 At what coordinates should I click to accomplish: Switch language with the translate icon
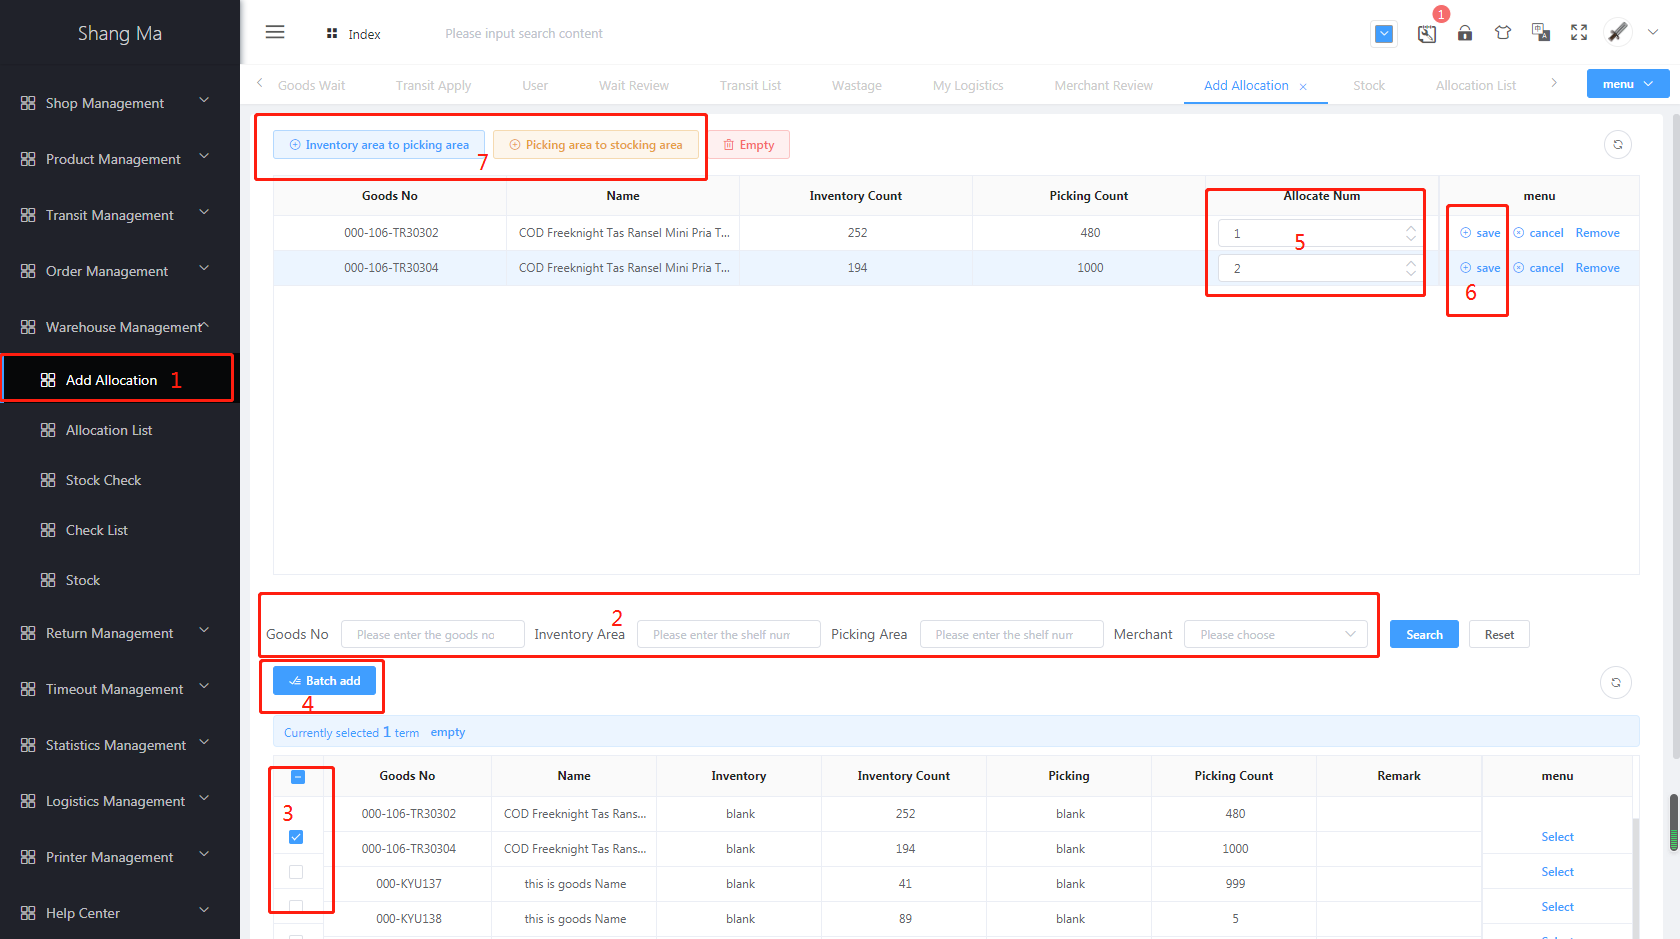1541,33
